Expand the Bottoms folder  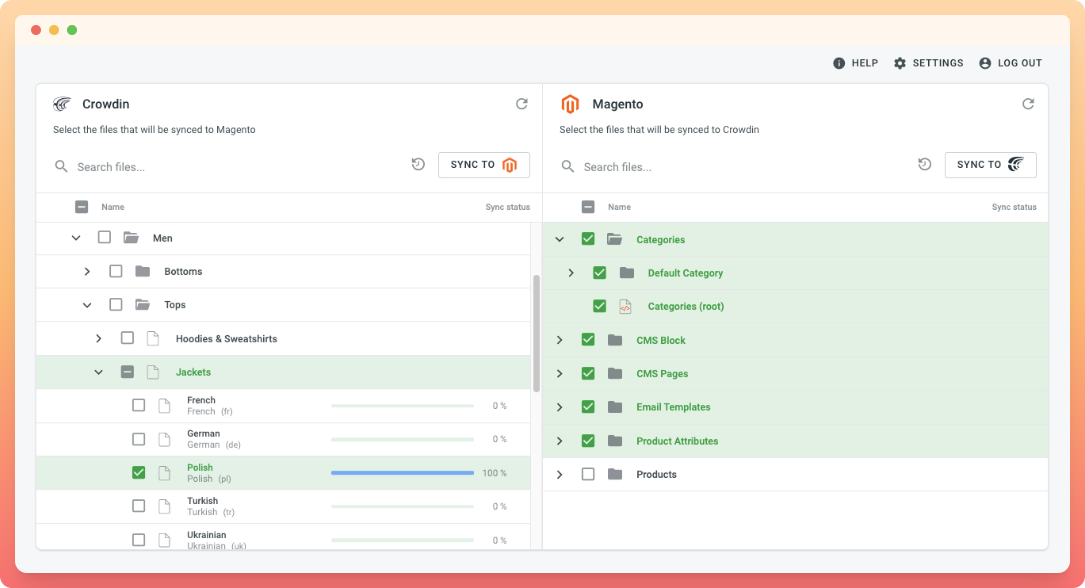(x=87, y=271)
